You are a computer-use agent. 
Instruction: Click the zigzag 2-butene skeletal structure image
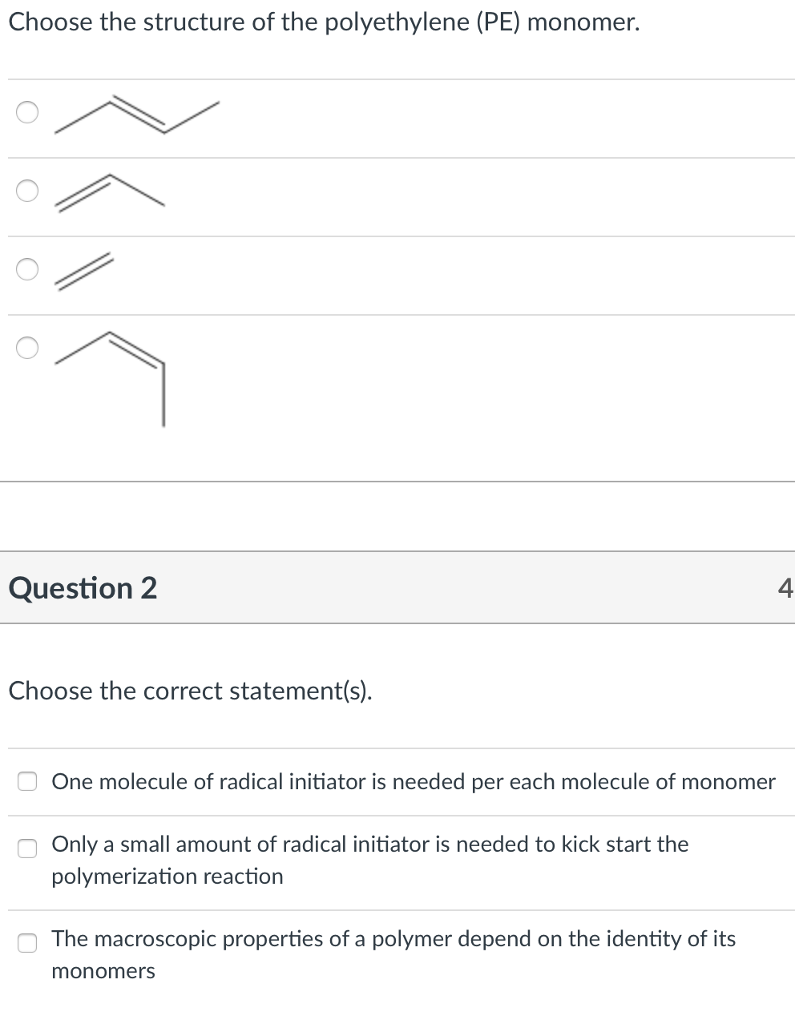[x=137, y=114]
